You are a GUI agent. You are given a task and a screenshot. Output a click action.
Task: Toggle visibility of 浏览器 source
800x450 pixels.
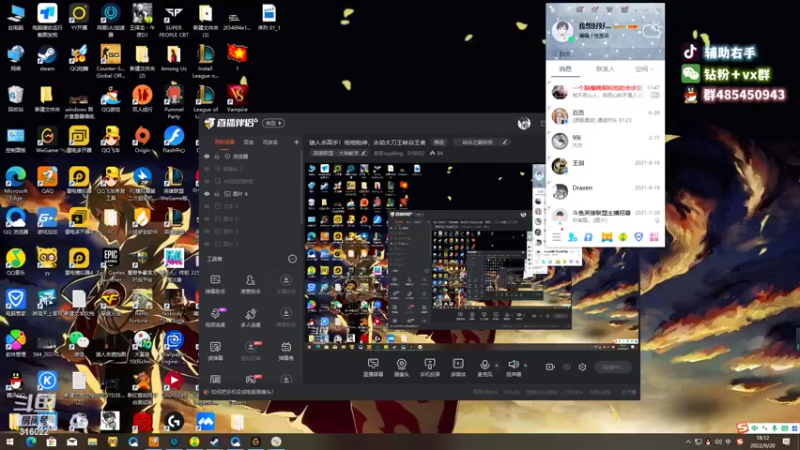tap(207, 156)
